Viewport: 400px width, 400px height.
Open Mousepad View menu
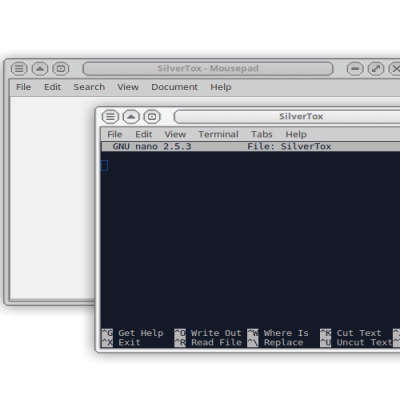coord(128,87)
